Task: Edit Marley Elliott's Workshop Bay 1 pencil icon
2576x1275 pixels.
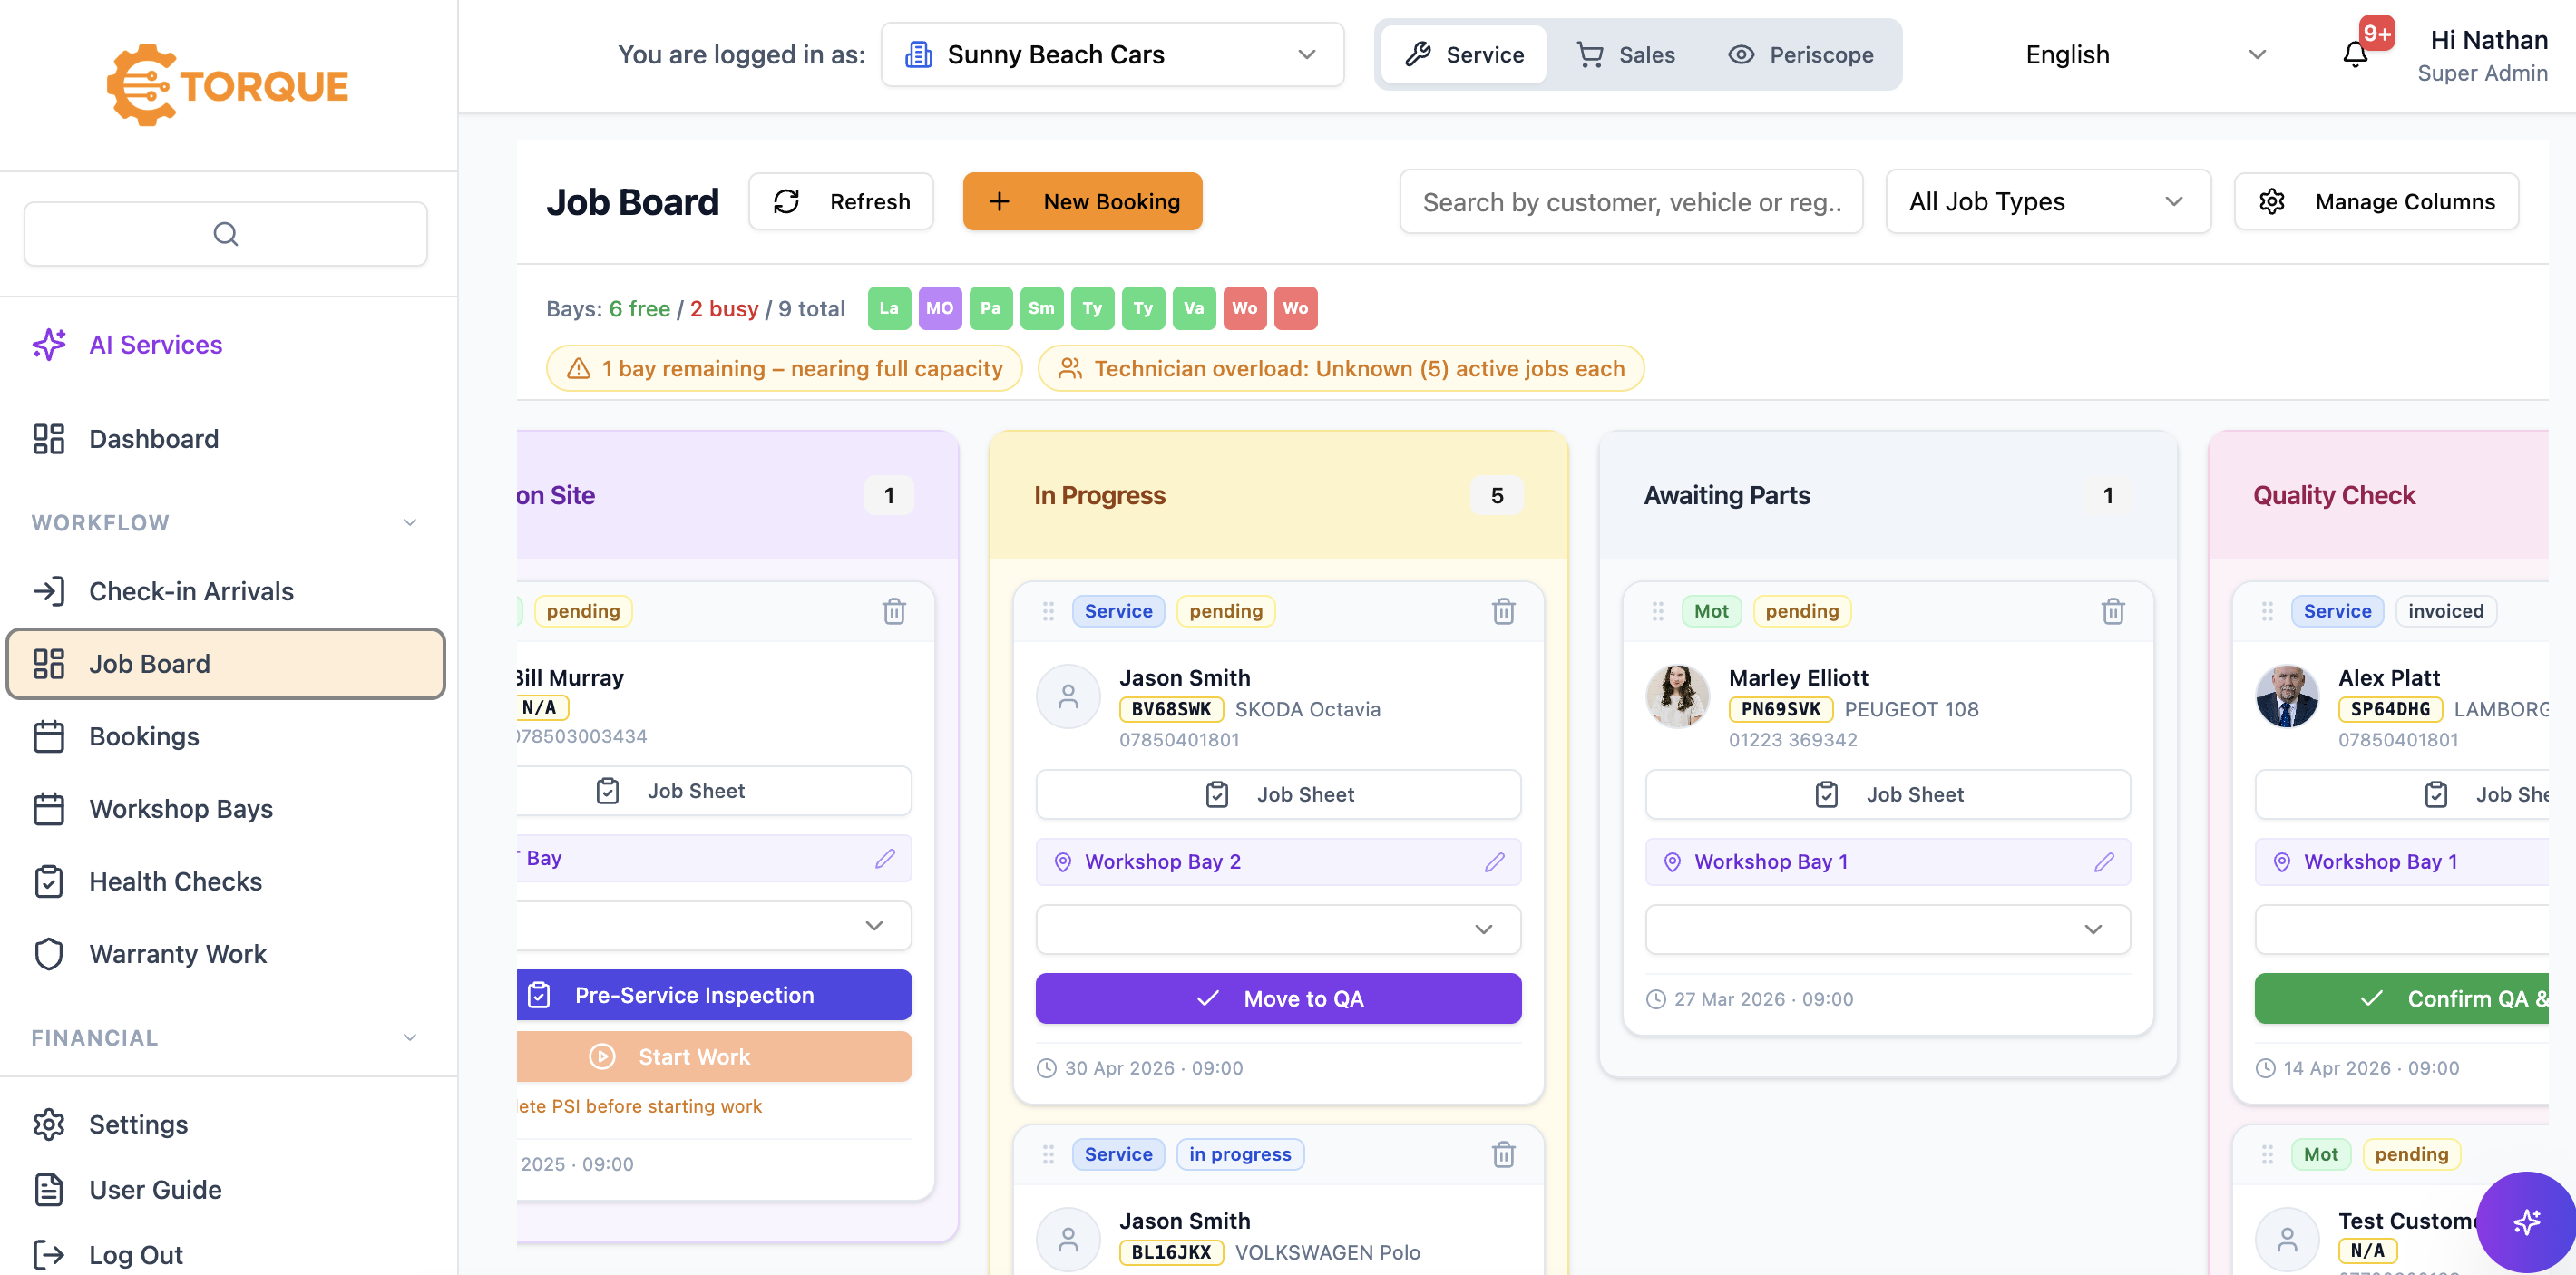Action: (2104, 861)
